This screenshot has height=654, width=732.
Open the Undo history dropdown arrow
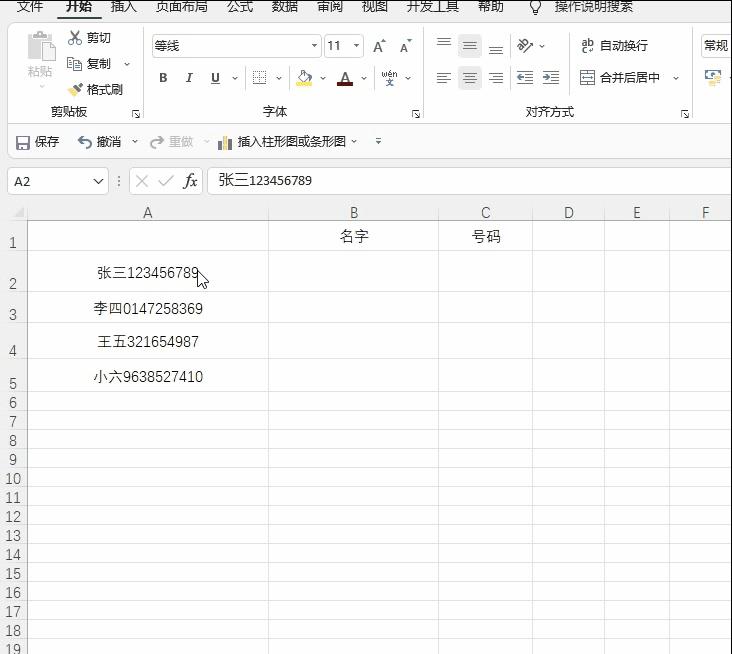[x=134, y=141]
